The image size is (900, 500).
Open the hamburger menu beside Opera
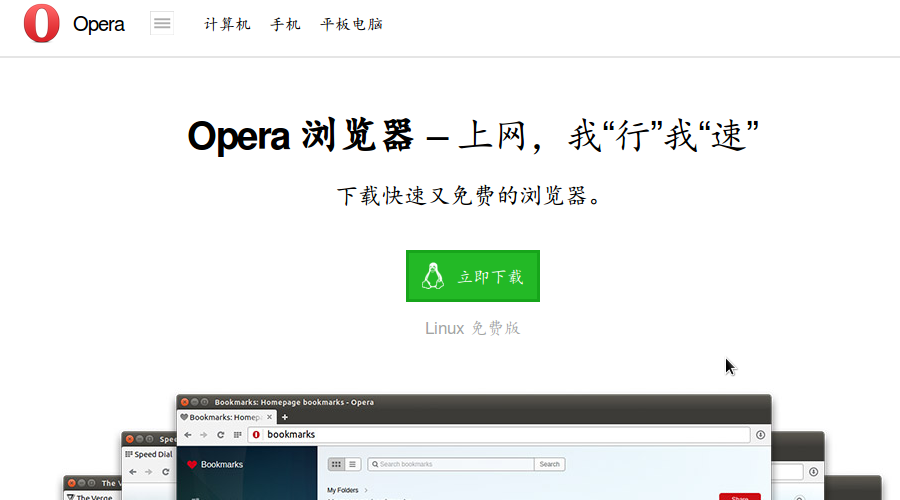[162, 24]
